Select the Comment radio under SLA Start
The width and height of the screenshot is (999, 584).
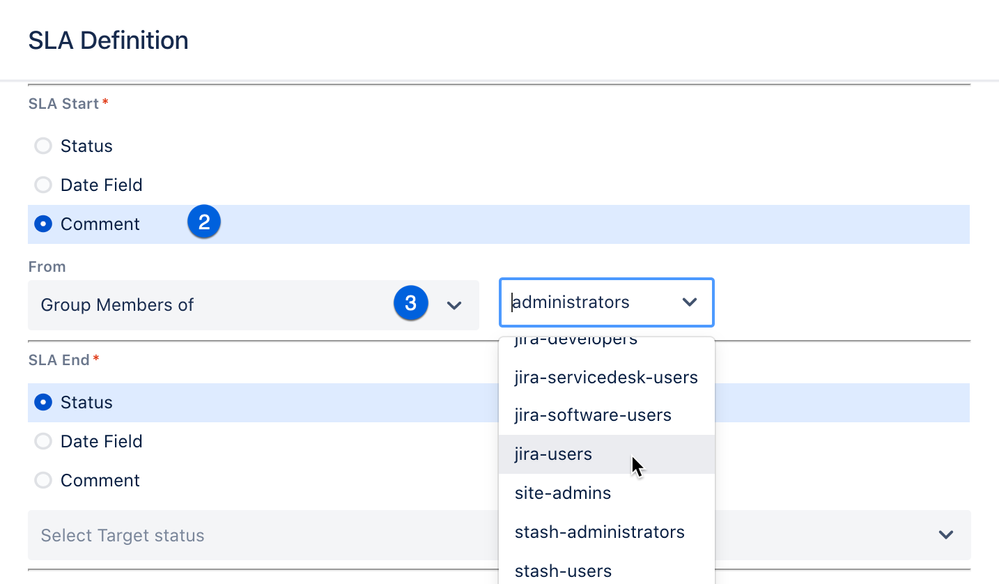[x=43, y=223]
